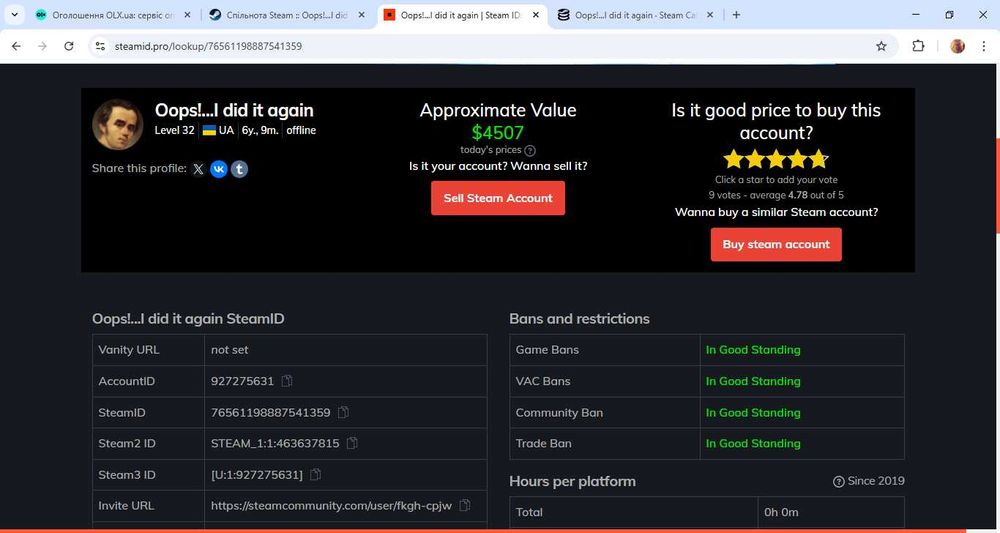Select the $4507 approximate value
The width and height of the screenshot is (1000, 533).
[x=498, y=133]
